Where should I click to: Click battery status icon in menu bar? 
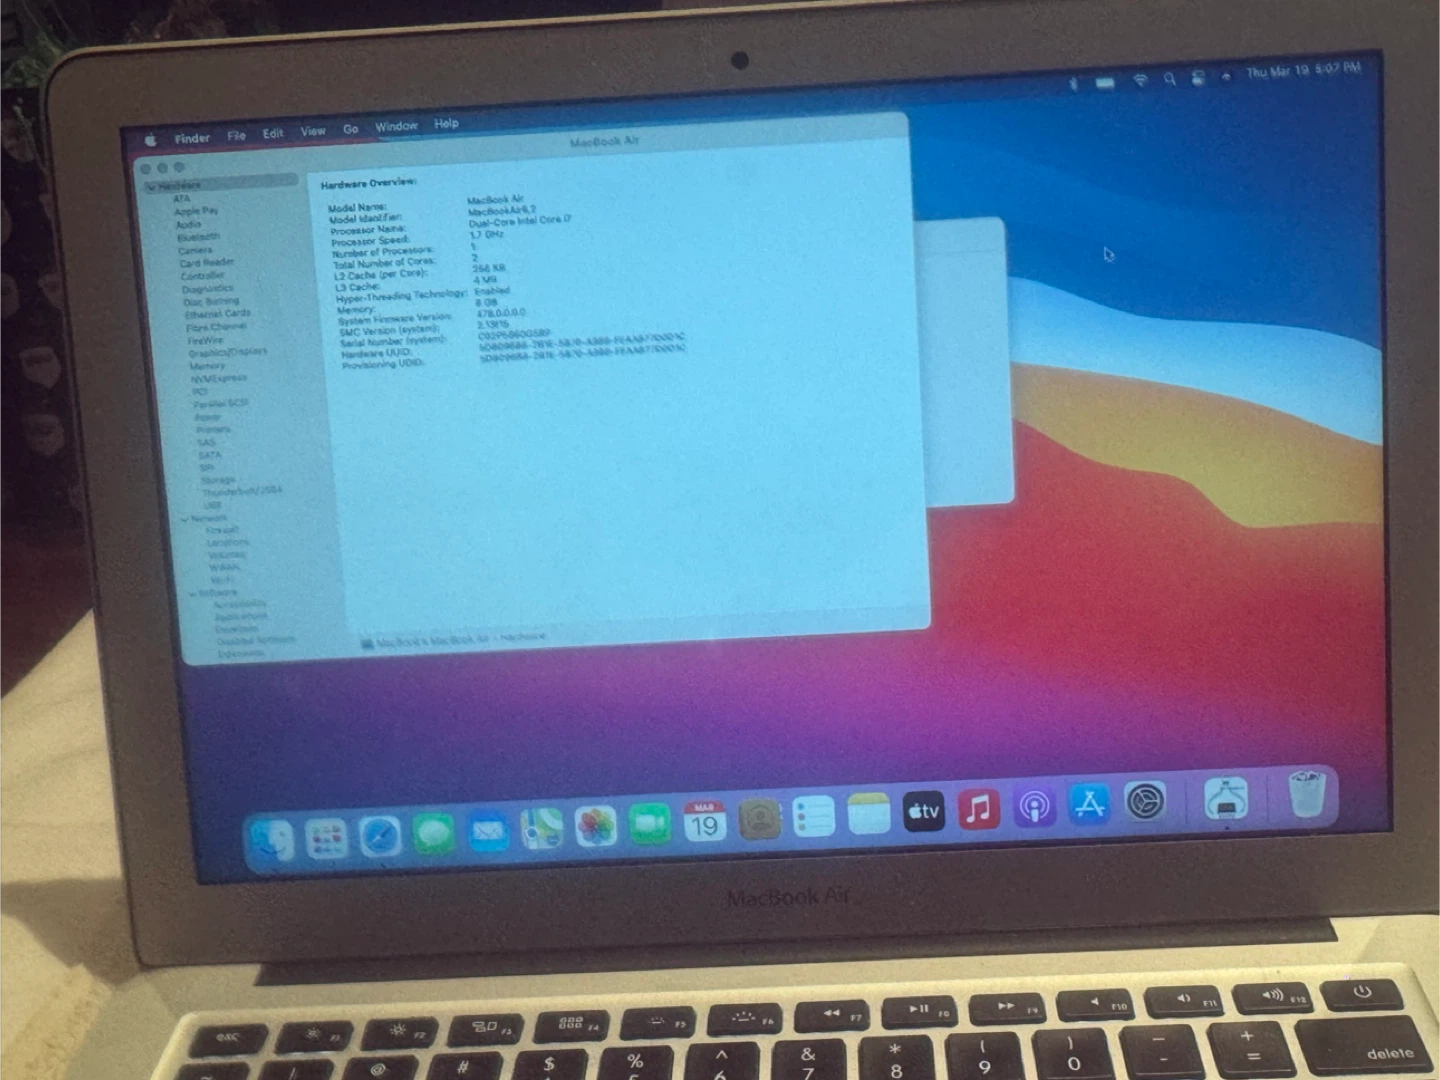click(x=1105, y=82)
